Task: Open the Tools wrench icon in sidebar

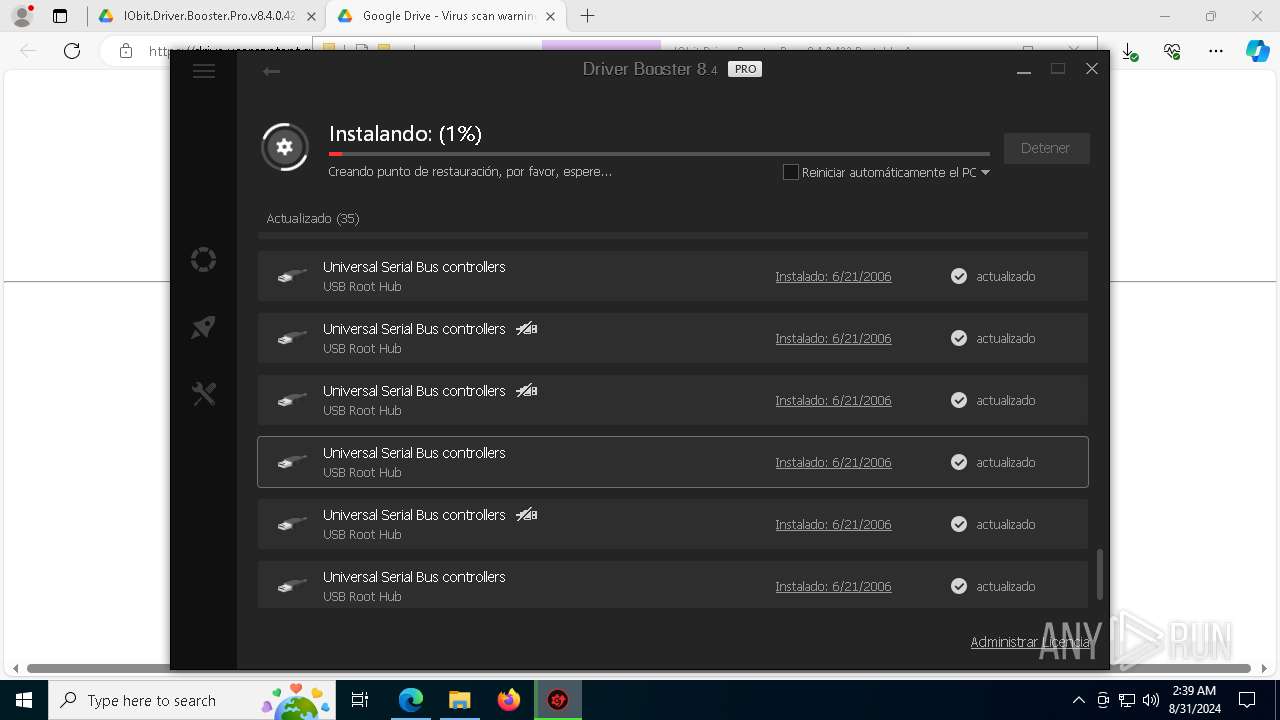Action: click(204, 394)
